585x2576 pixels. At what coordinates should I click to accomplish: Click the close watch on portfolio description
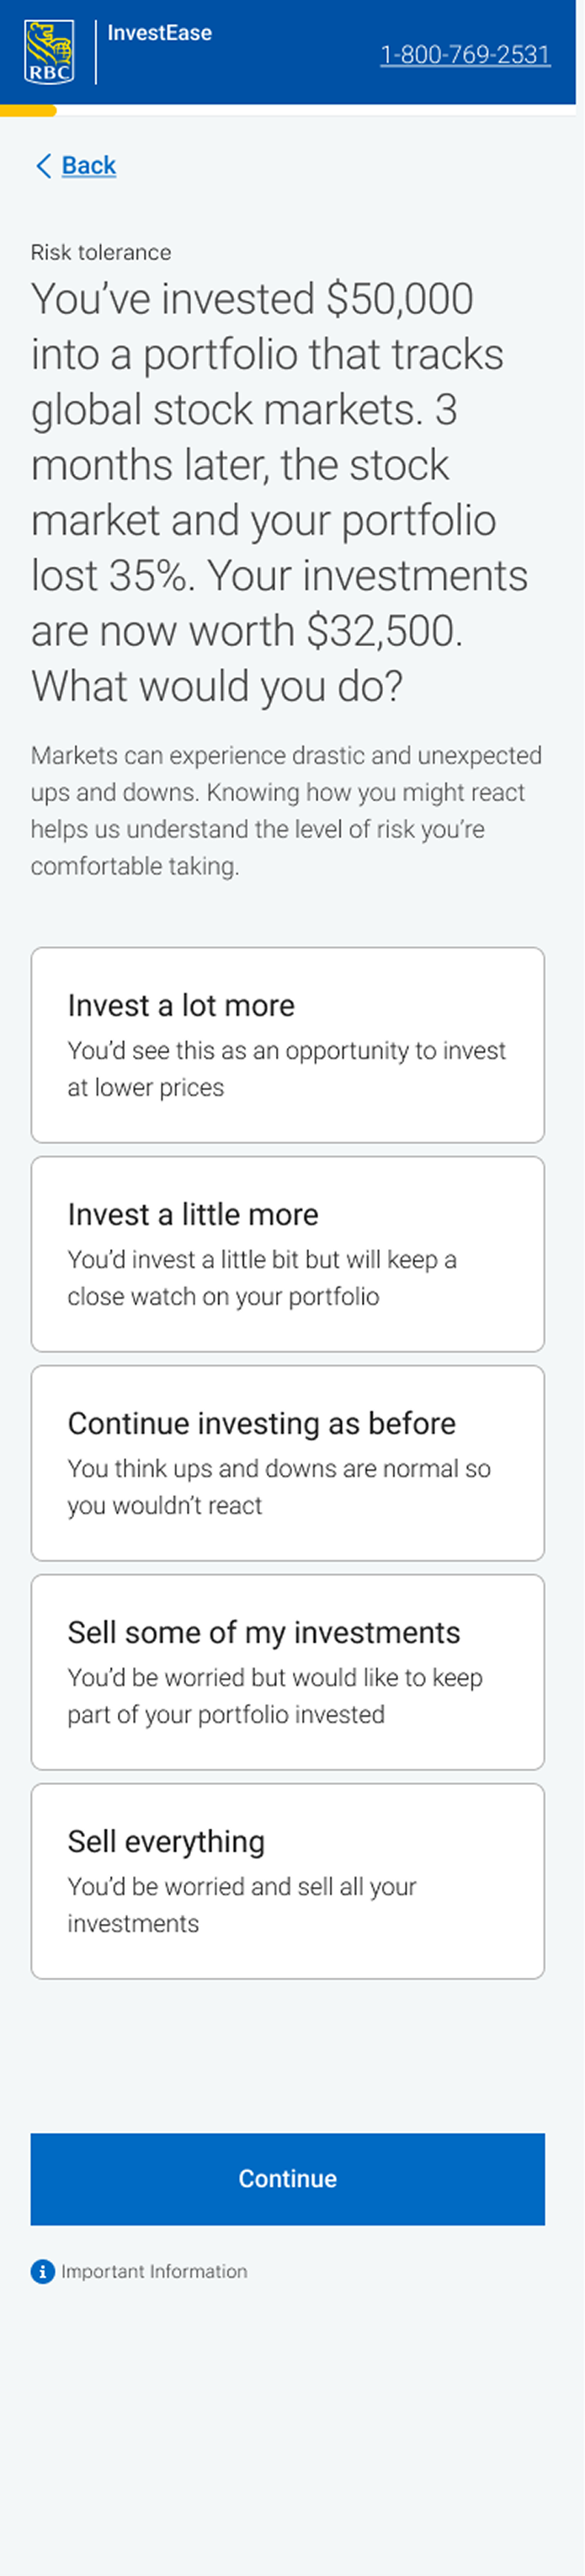pyautogui.click(x=262, y=1278)
